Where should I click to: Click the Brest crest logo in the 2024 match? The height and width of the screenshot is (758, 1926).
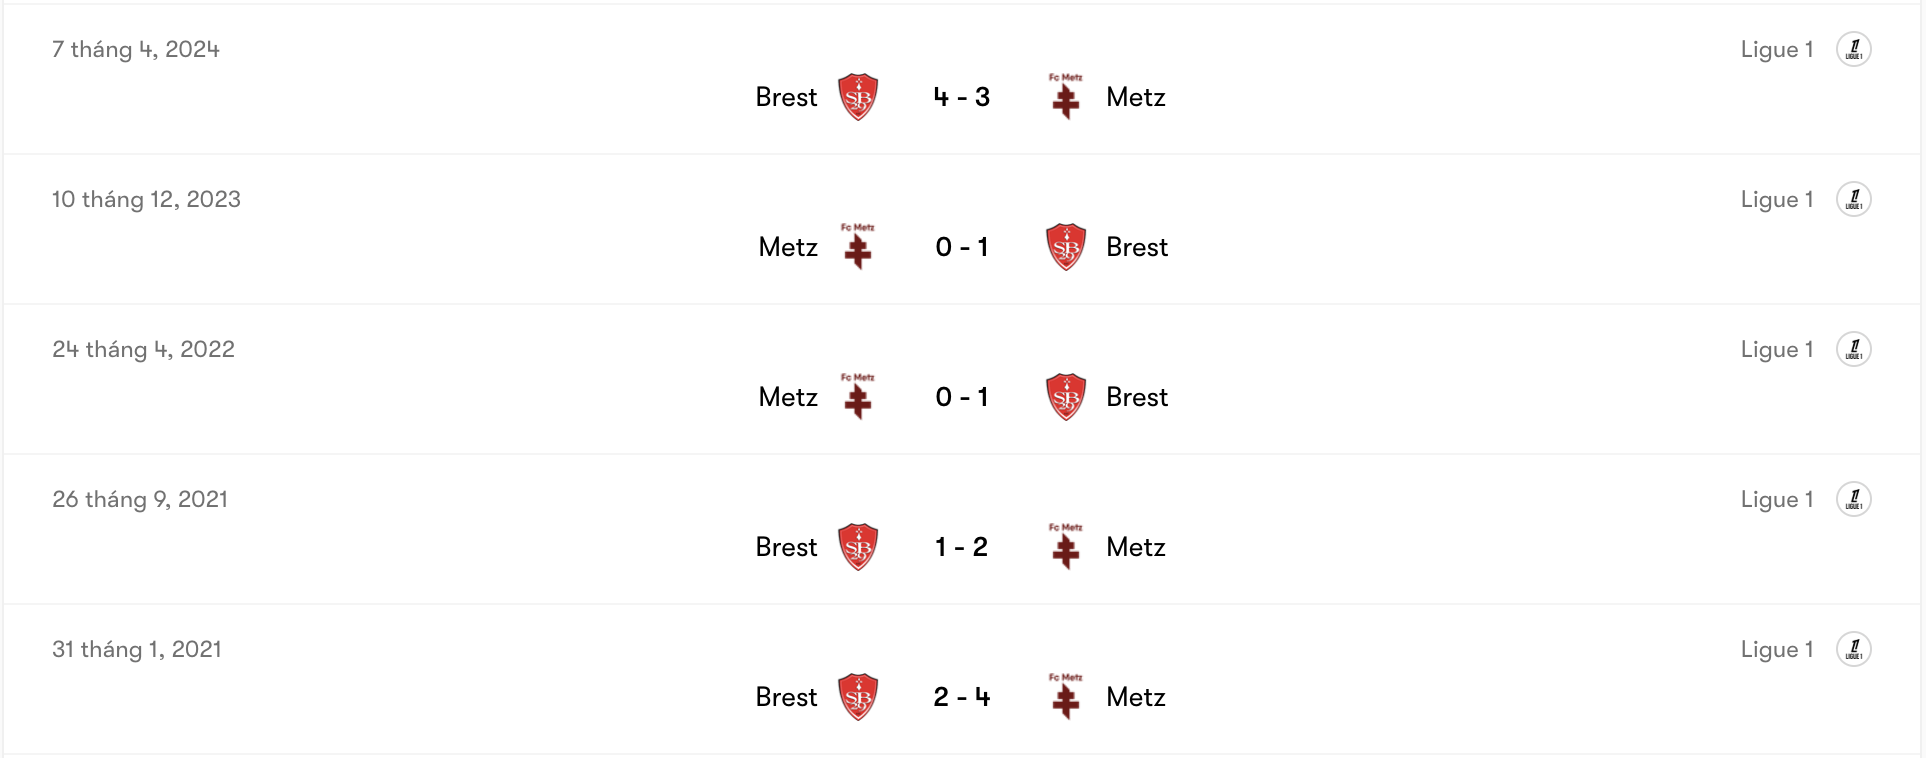pyautogui.click(x=860, y=96)
